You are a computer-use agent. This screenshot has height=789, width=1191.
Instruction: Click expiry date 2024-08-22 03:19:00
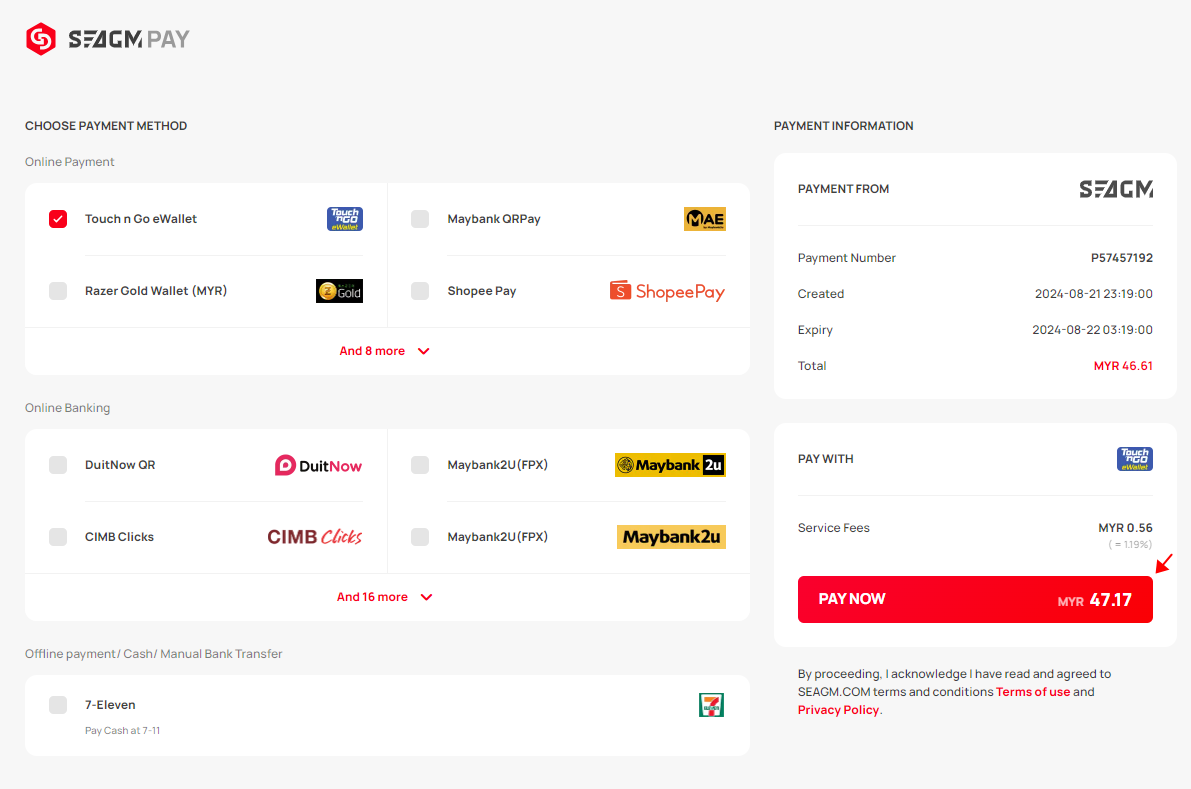click(x=1092, y=330)
